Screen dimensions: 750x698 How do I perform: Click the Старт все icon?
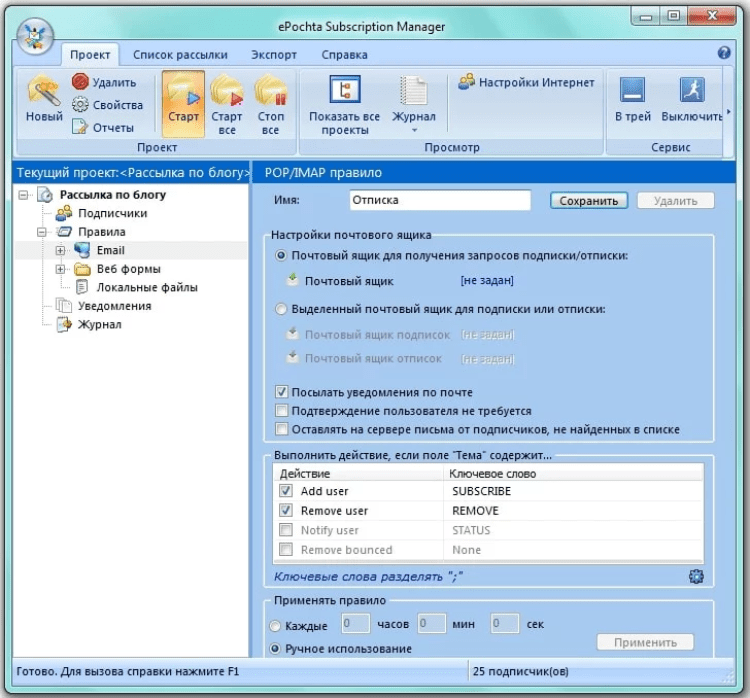pos(227,104)
